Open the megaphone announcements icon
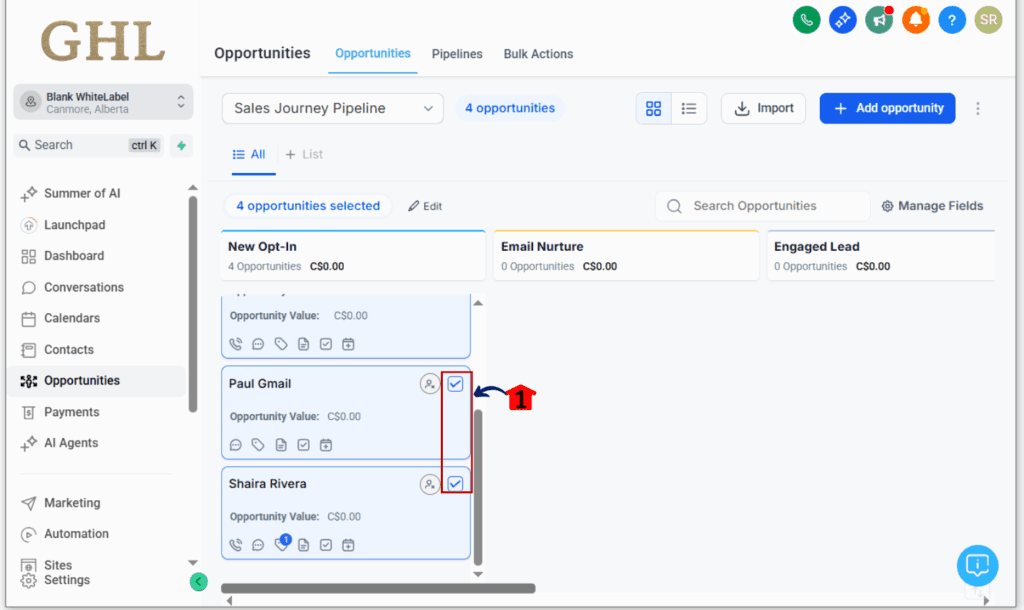The height and width of the screenshot is (610, 1024). click(879, 19)
